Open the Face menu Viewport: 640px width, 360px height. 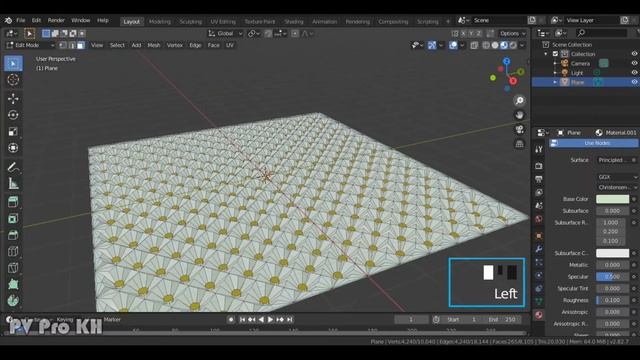213,45
